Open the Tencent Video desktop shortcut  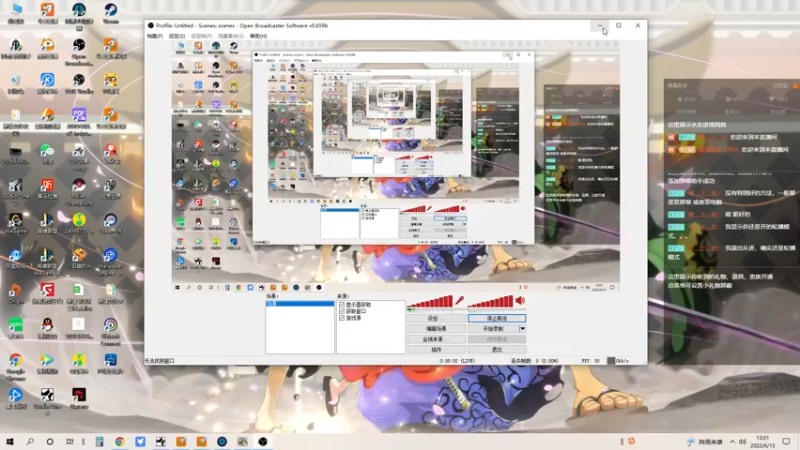47,363
